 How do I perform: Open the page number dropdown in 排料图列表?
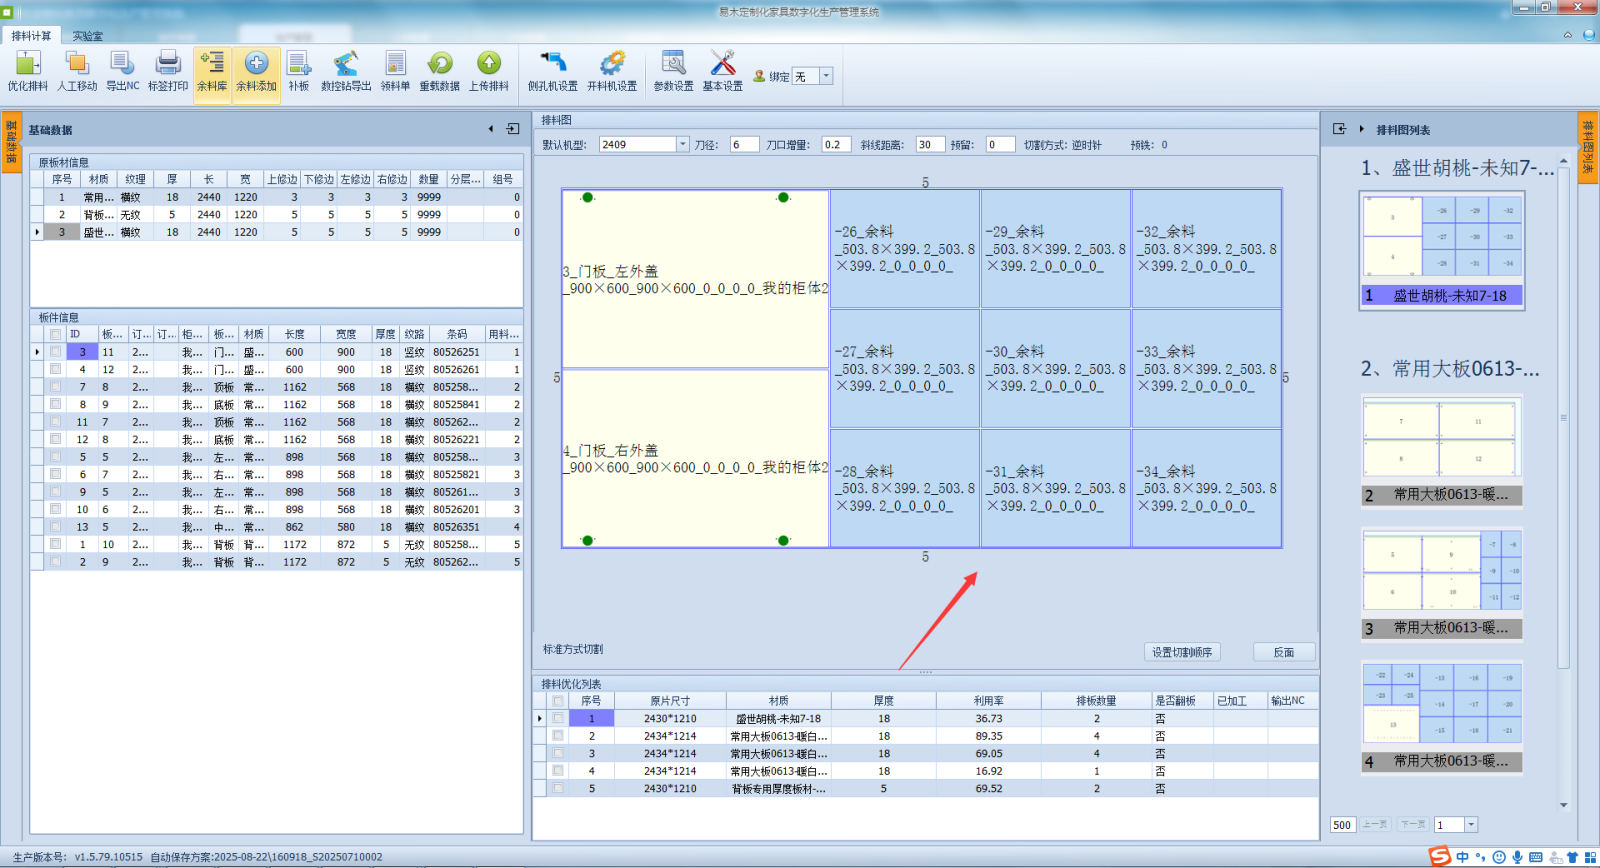(x=1471, y=825)
